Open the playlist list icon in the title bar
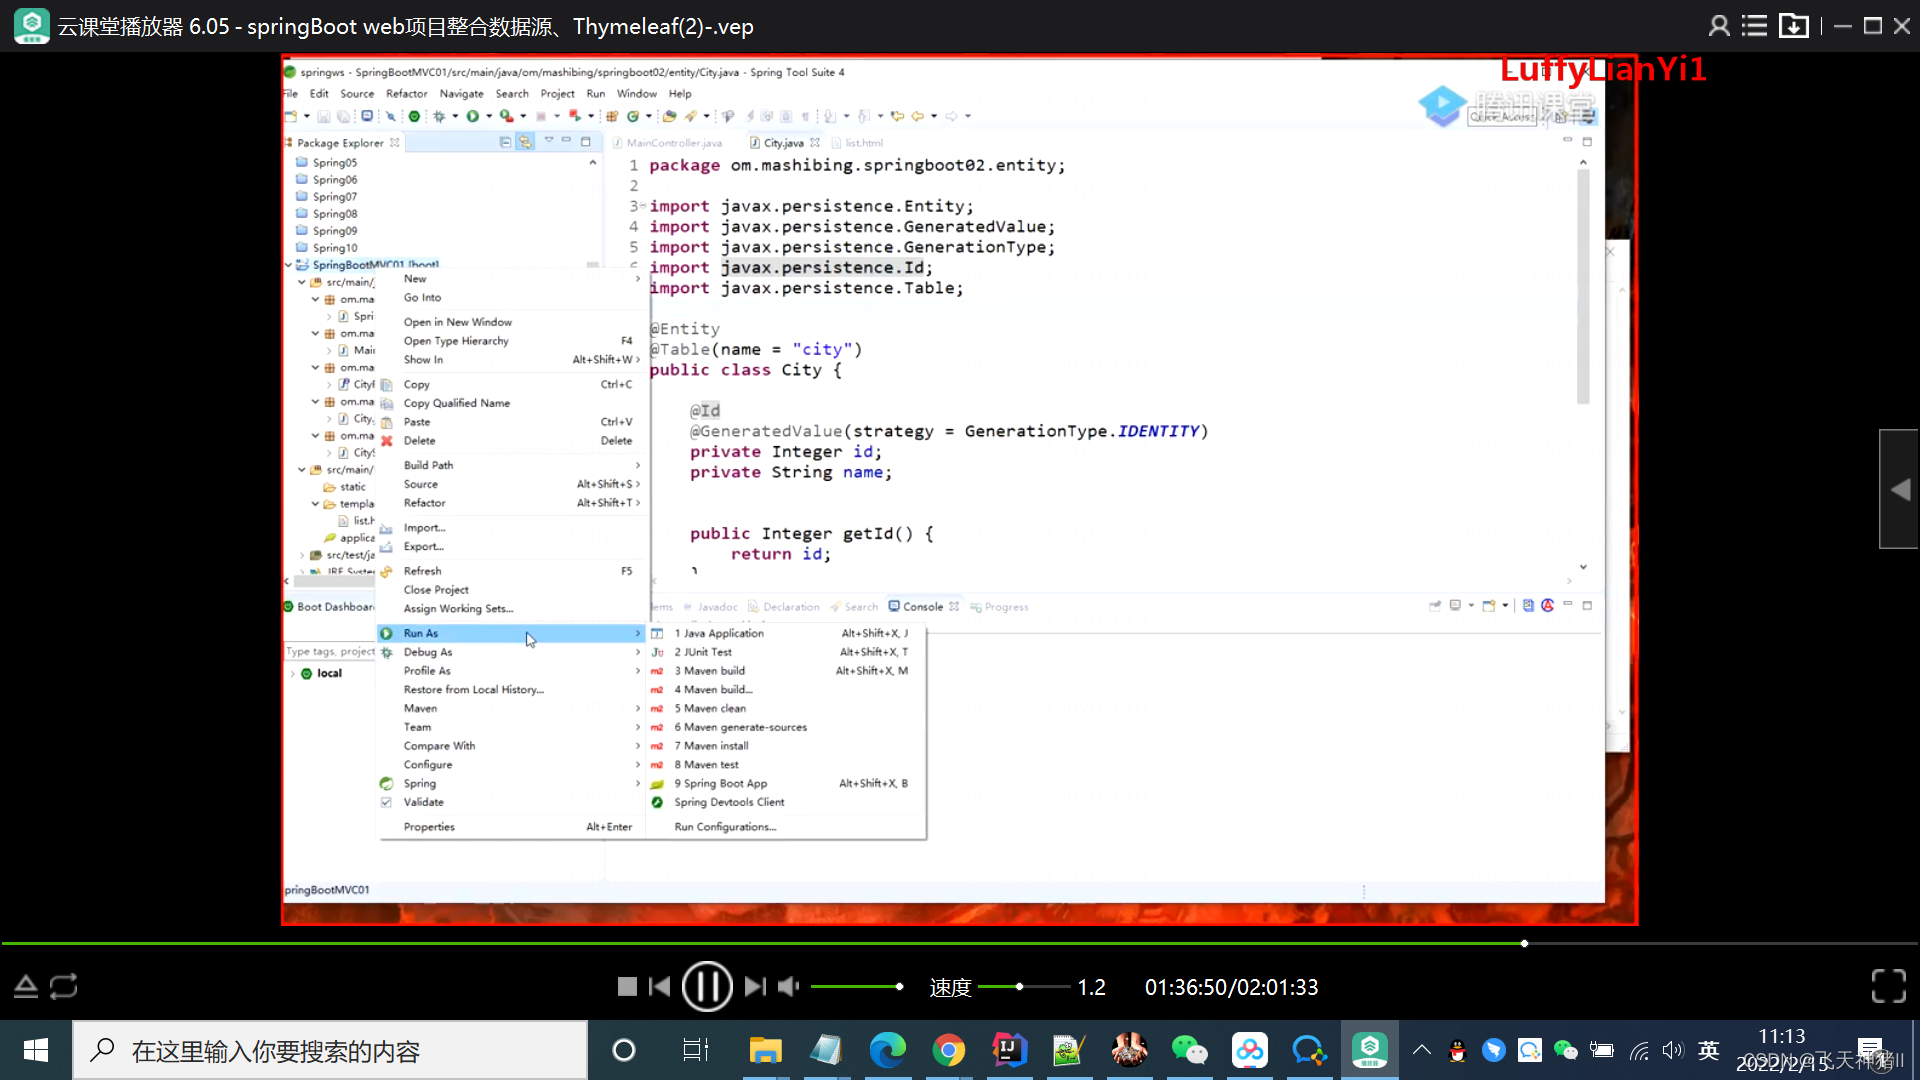This screenshot has height=1080, width=1920. (1754, 26)
